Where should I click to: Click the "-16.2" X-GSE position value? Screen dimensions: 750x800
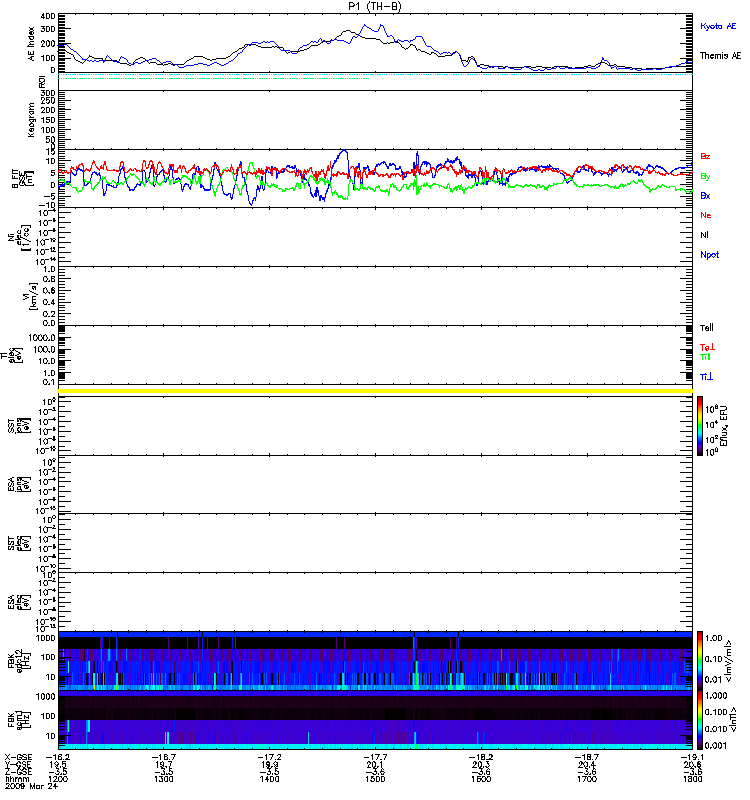[58, 757]
